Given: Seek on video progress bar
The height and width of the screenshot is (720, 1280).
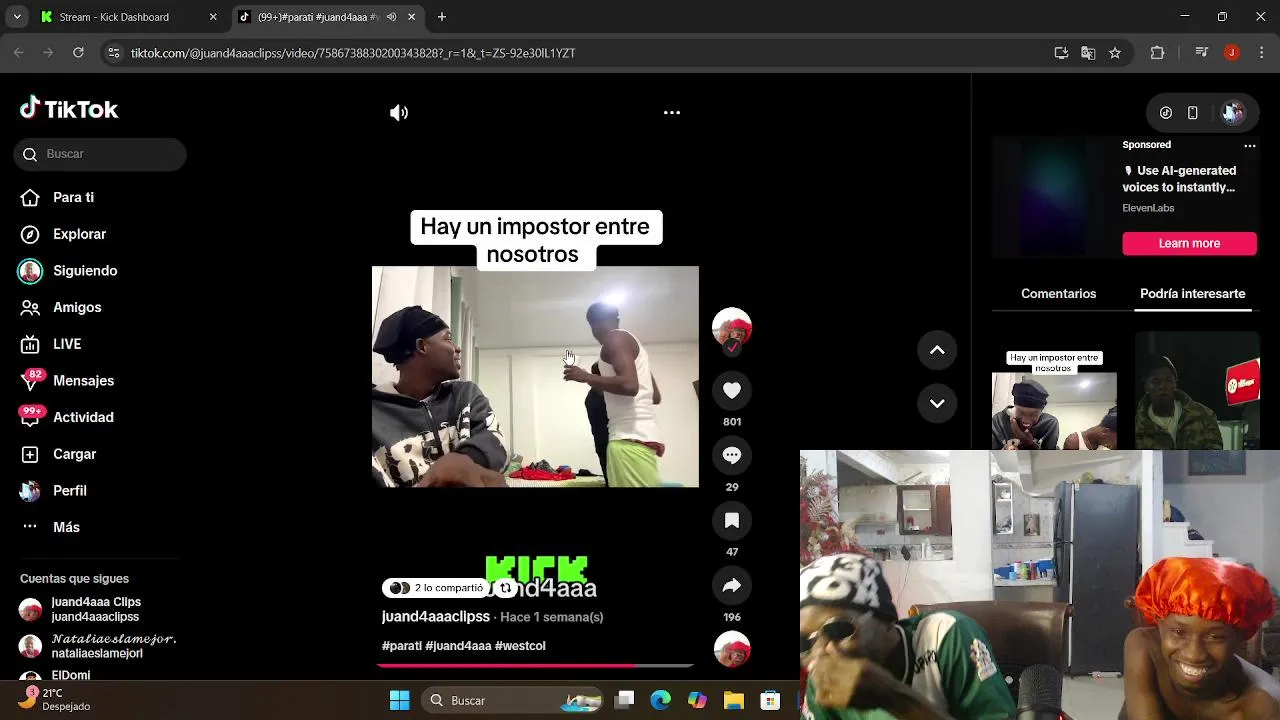Looking at the screenshot, I should [x=536, y=665].
